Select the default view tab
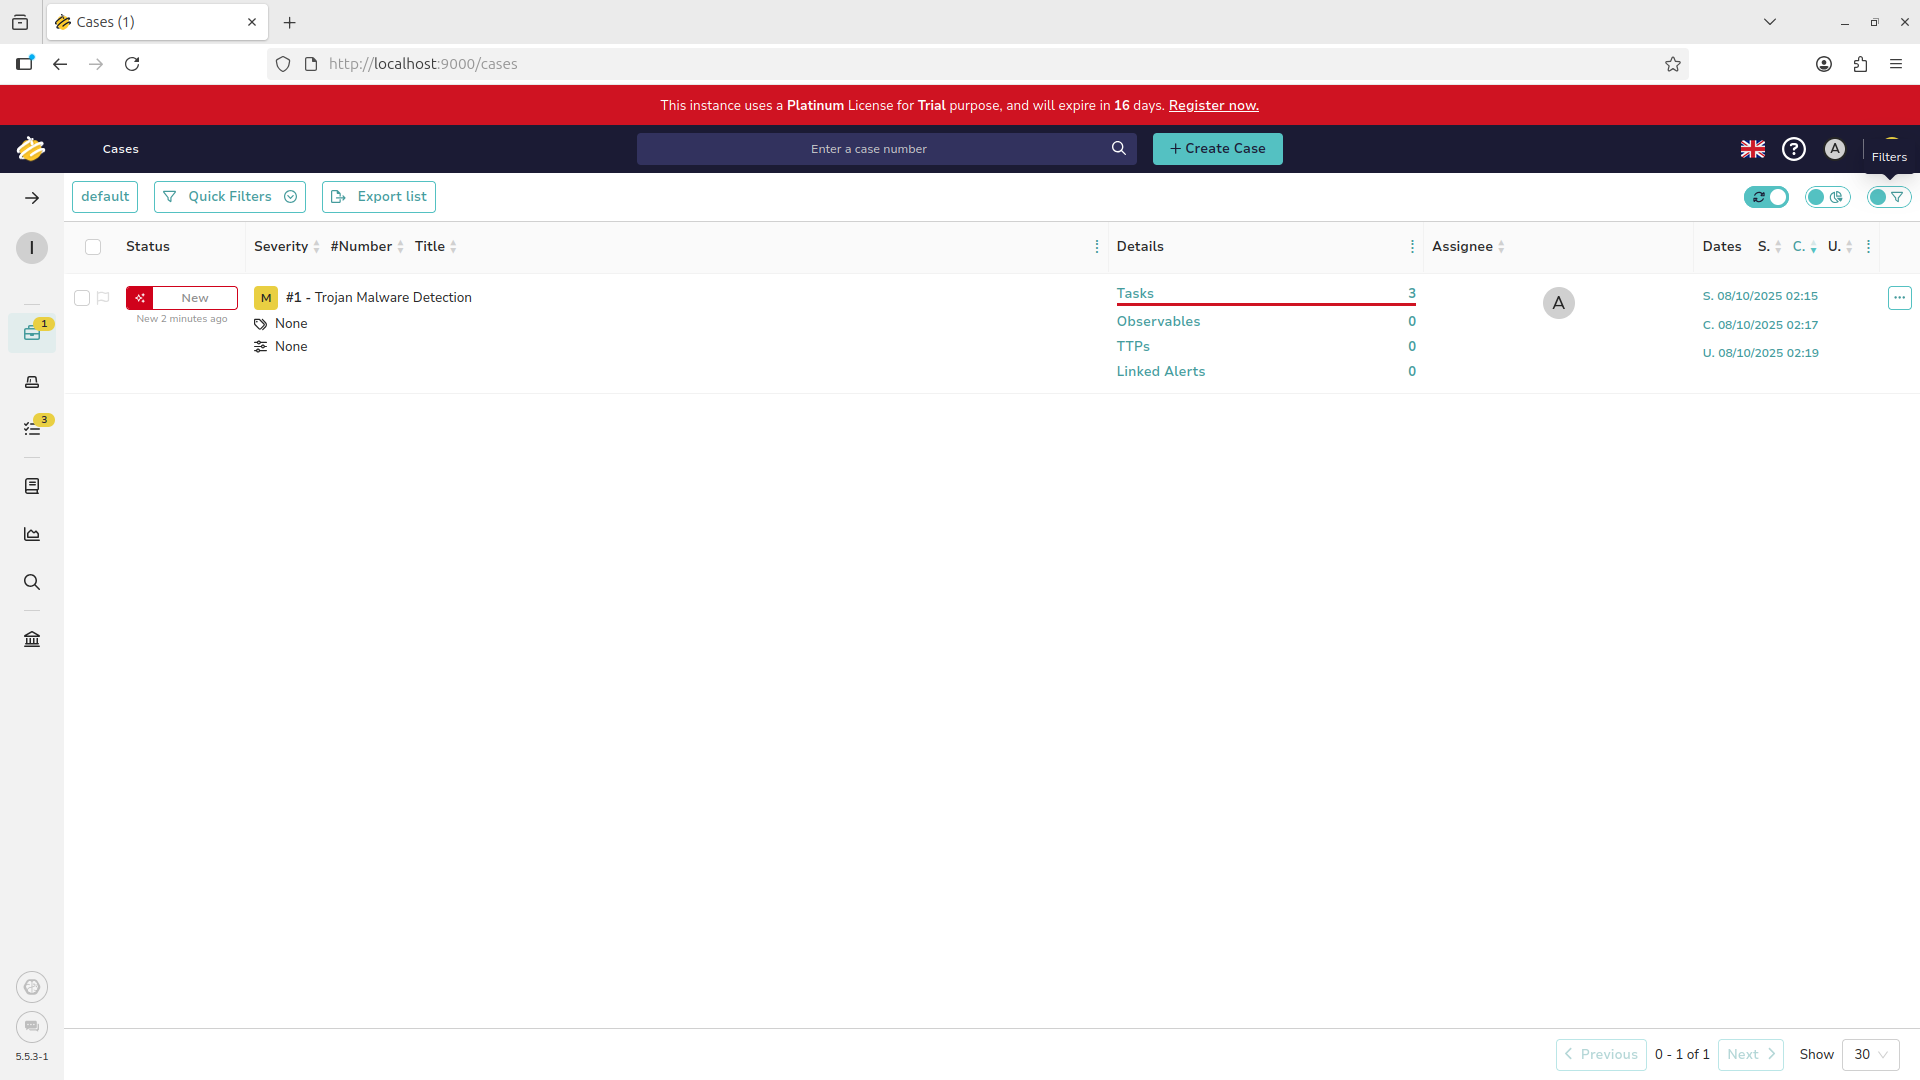1920x1080 pixels. tap(105, 197)
